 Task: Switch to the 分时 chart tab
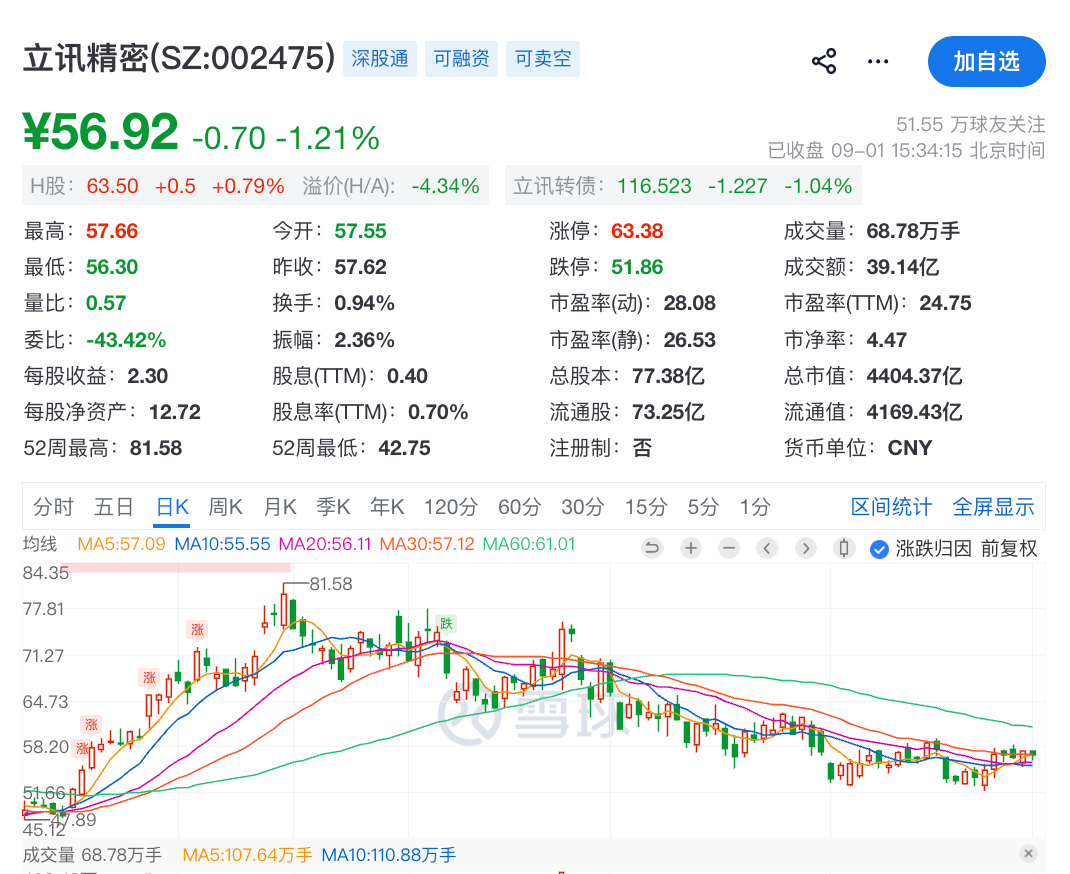53,507
